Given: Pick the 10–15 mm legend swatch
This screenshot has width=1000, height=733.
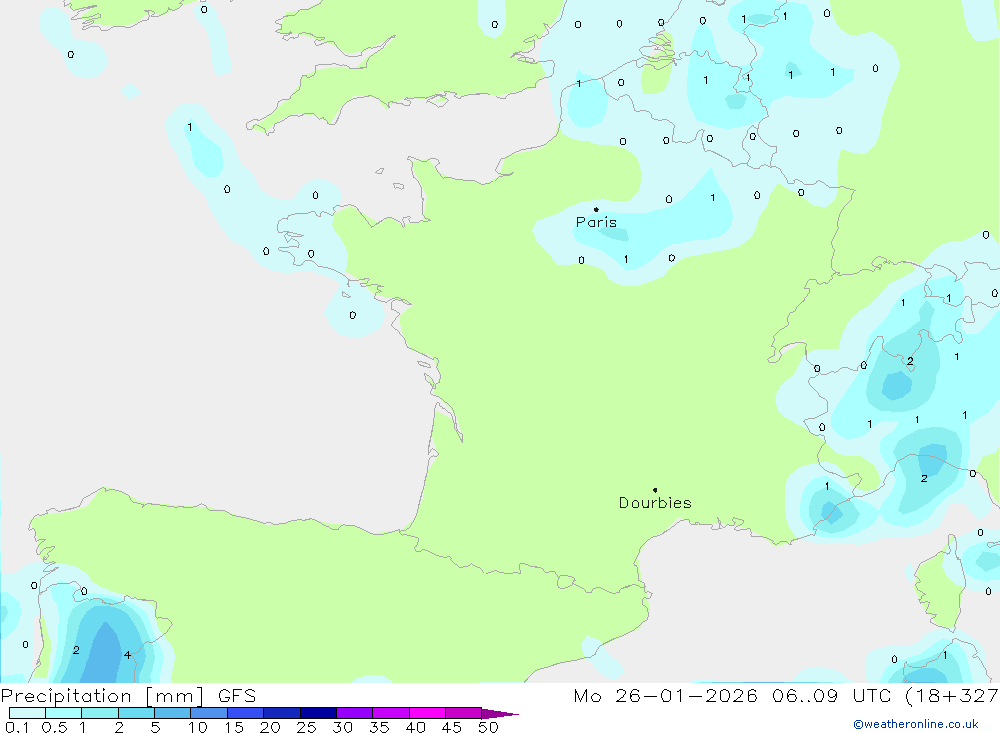Looking at the screenshot, I should 209,713.
